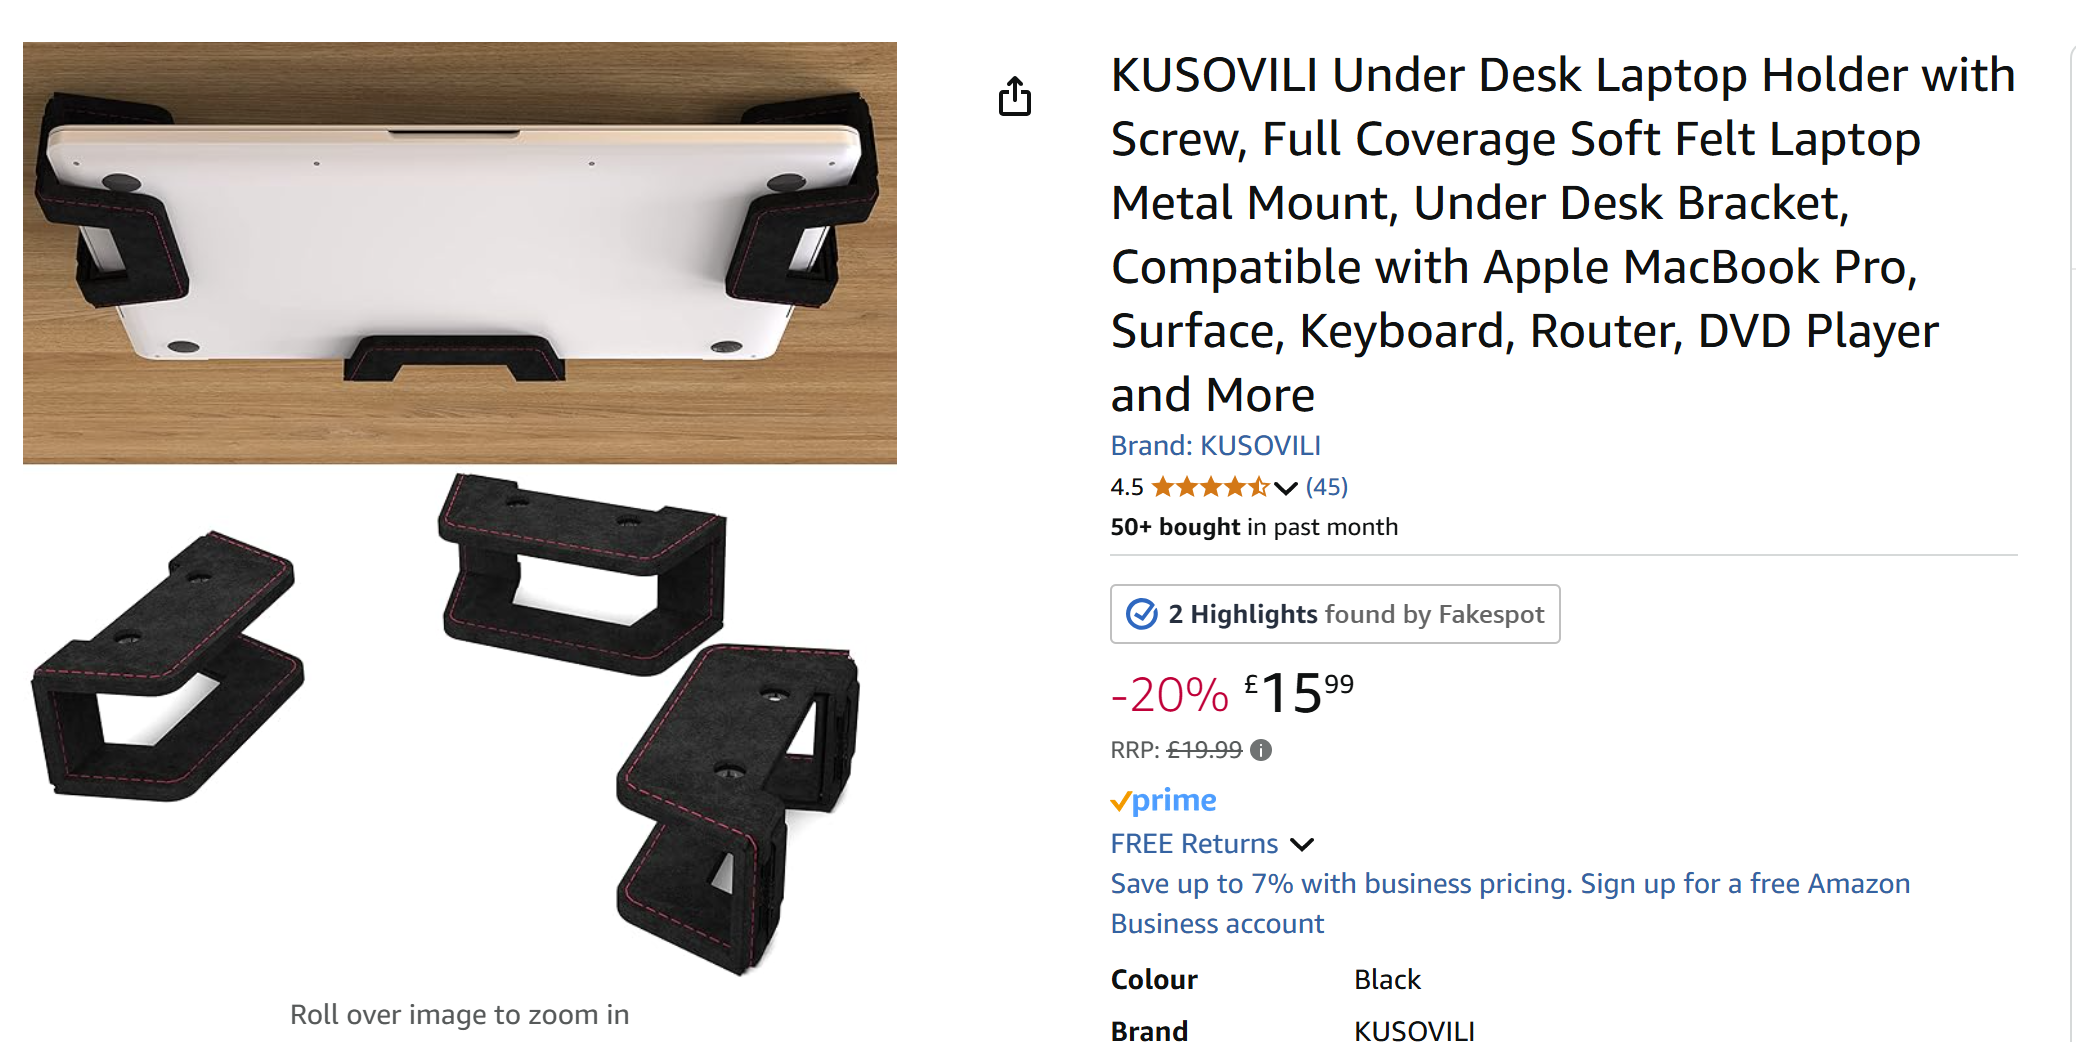Viewport: 2076px width, 1042px height.
Task: Click the 4.5 rating number
Action: [x=1126, y=487]
